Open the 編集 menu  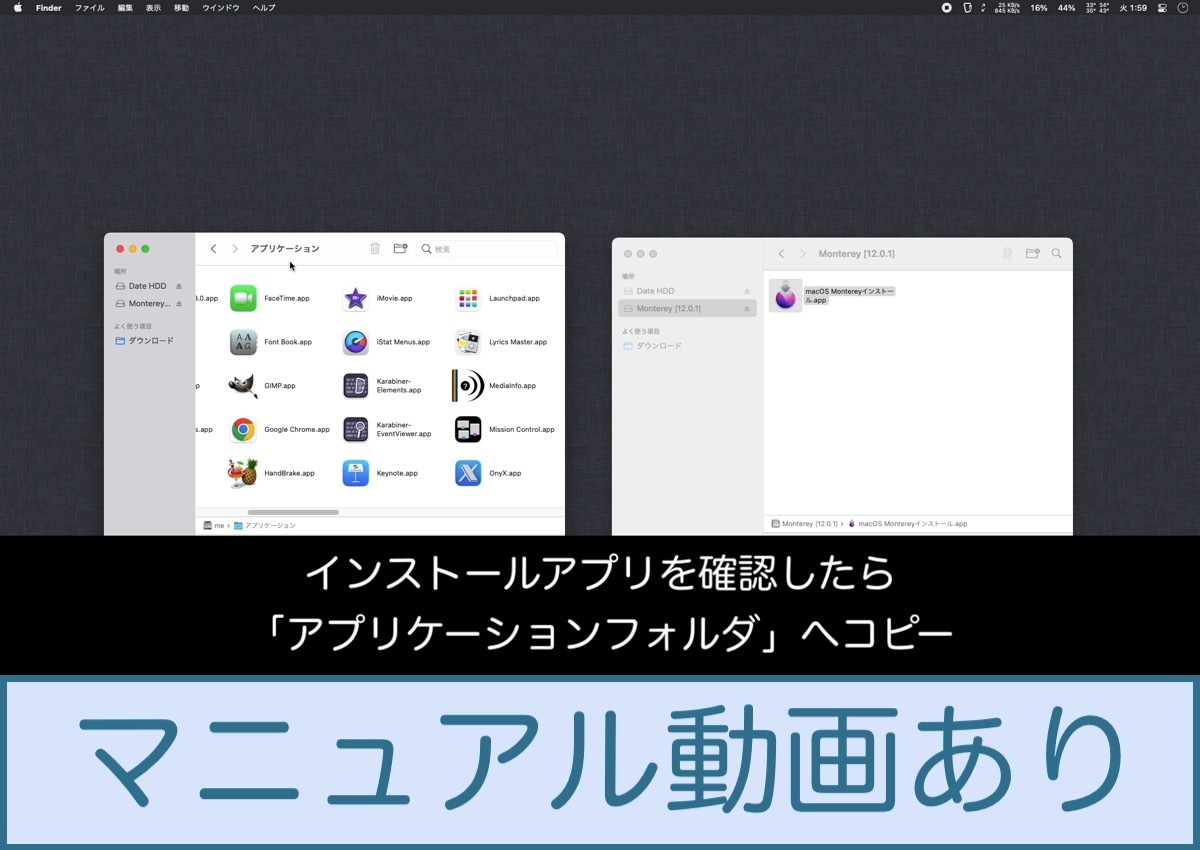[125, 7]
